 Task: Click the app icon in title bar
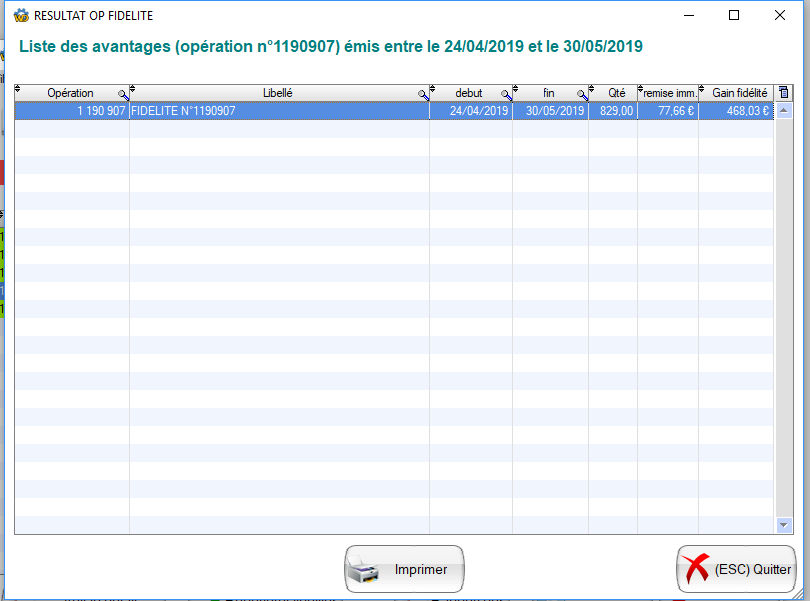tap(21, 16)
